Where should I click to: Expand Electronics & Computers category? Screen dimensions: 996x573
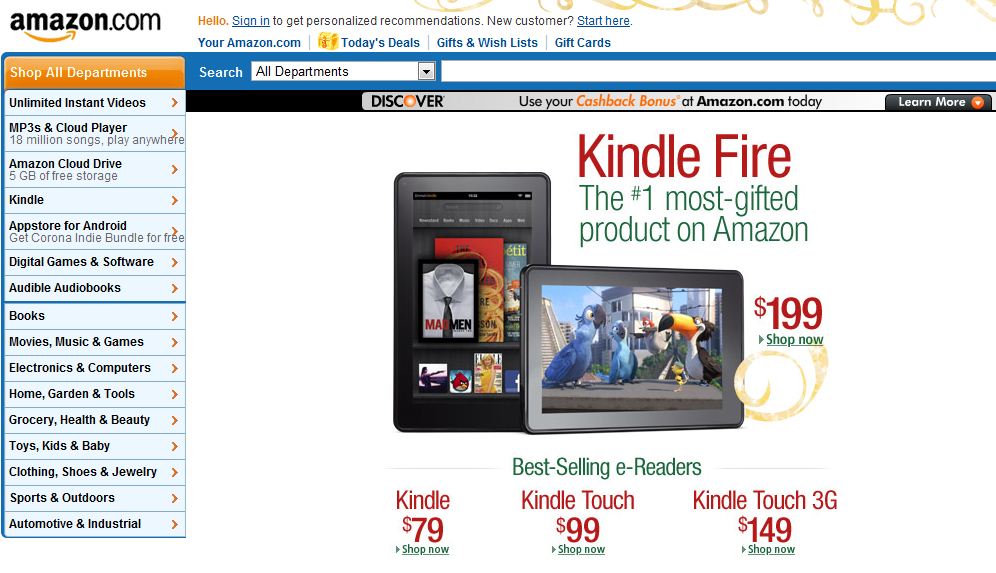click(94, 368)
